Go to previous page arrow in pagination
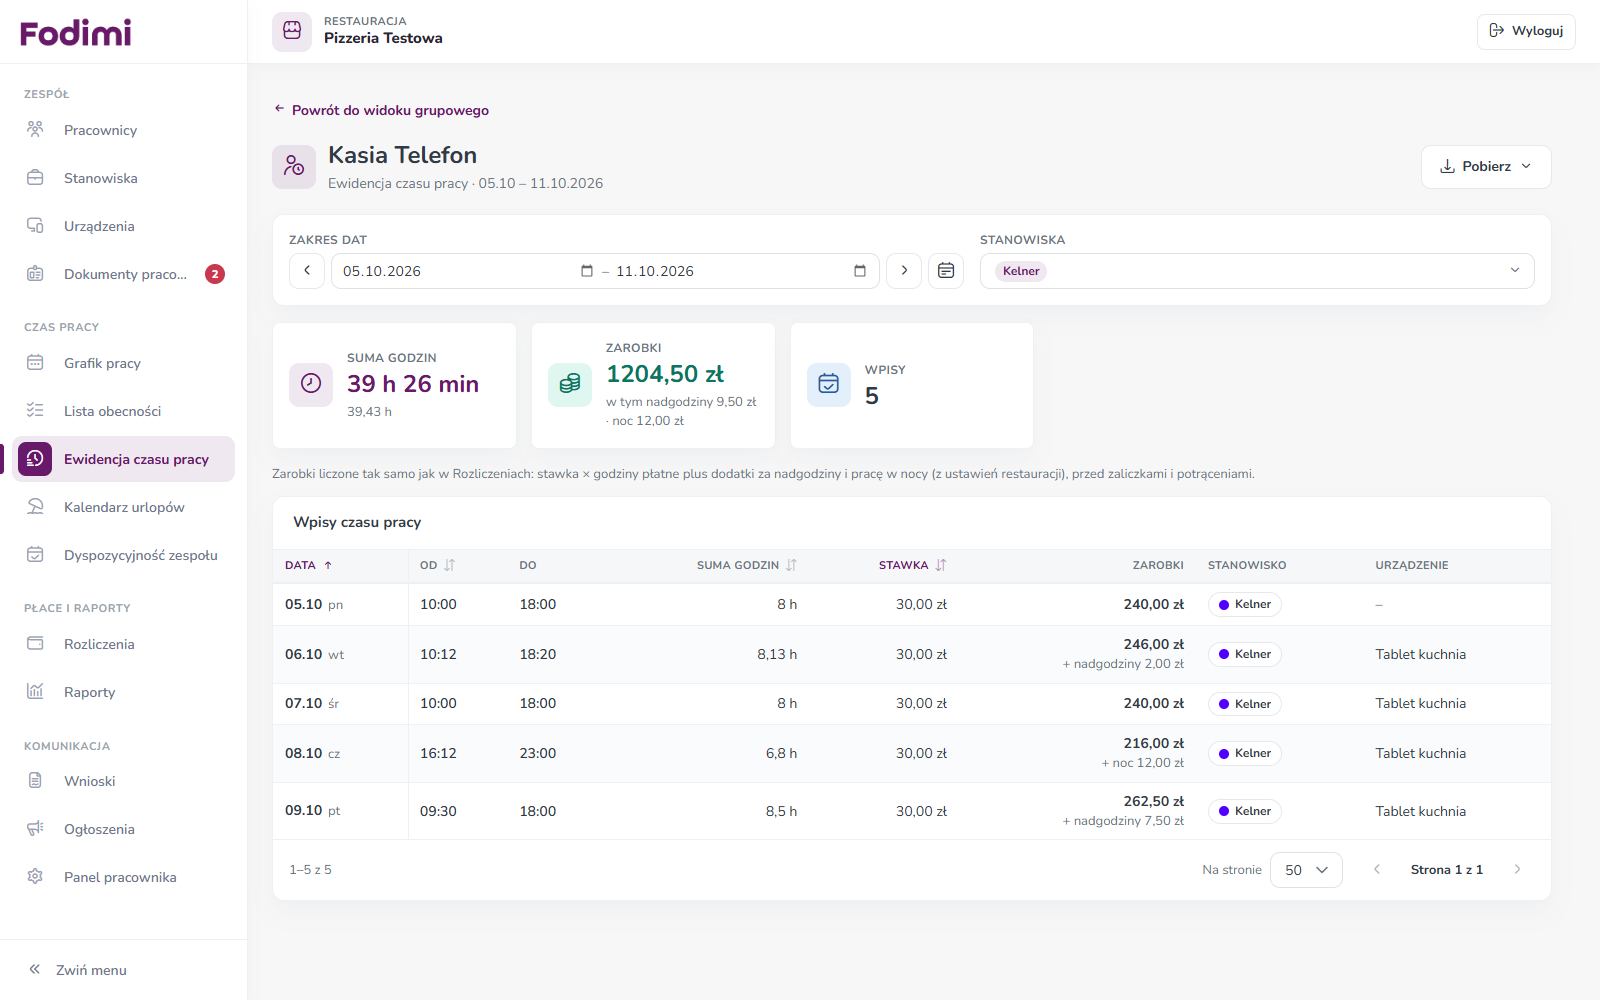 click(x=1377, y=870)
